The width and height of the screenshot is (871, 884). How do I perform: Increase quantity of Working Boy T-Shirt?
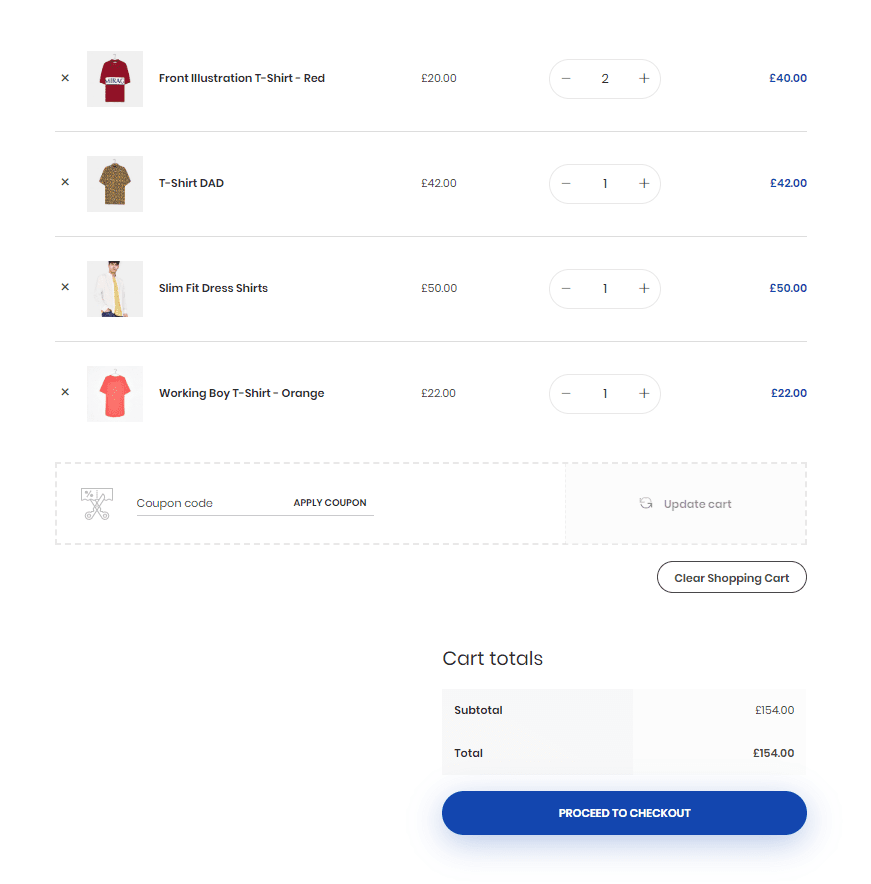[644, 393]
